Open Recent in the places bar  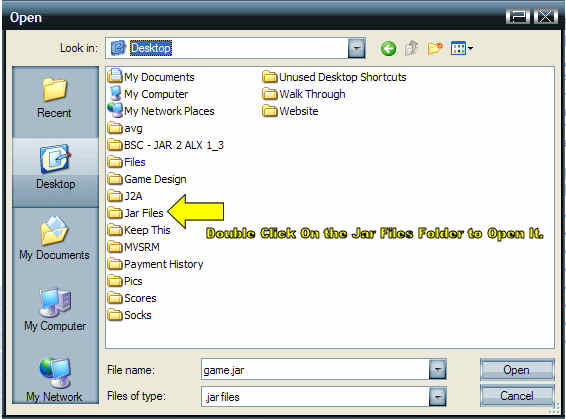(x=55, y=99)
